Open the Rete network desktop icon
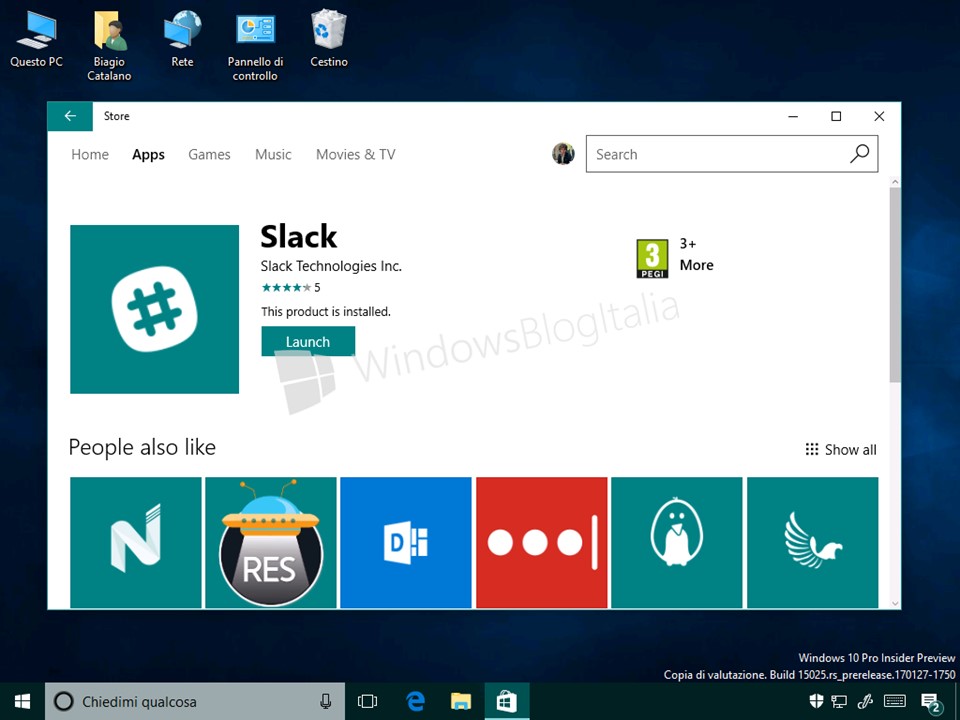Screen dimensions: 960x720 tap(182, 39)
